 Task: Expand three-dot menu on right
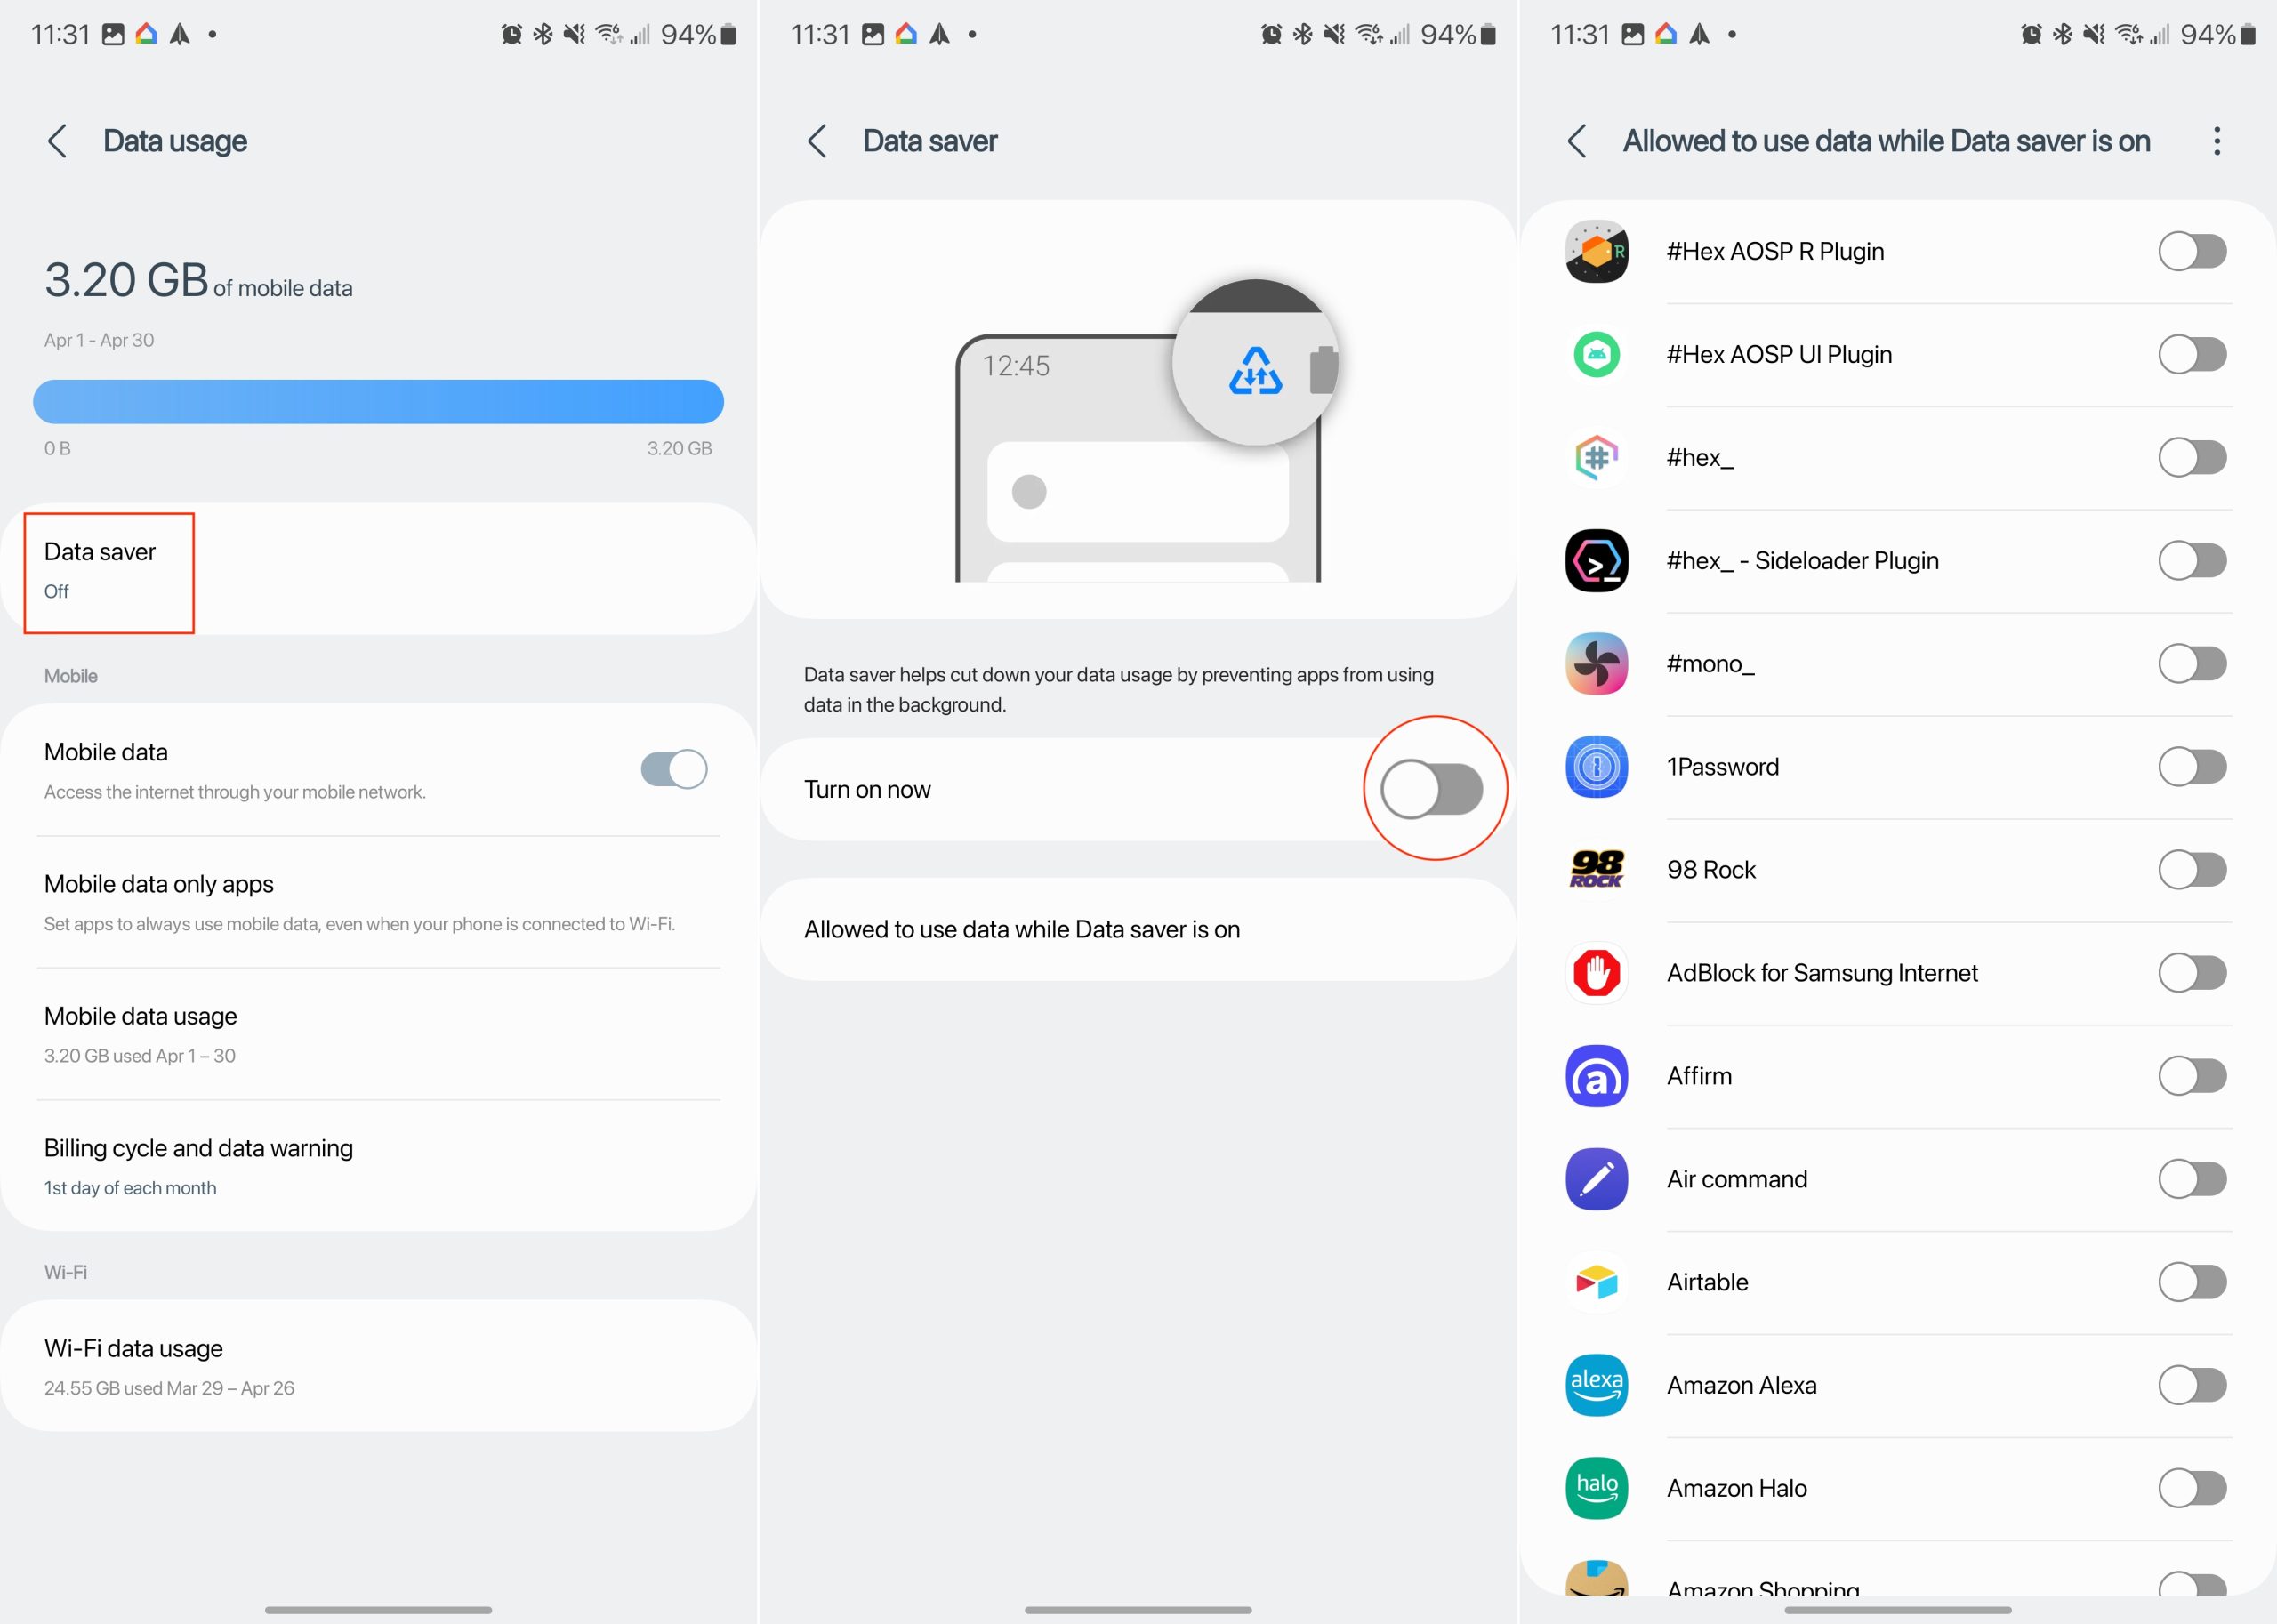2217,141
